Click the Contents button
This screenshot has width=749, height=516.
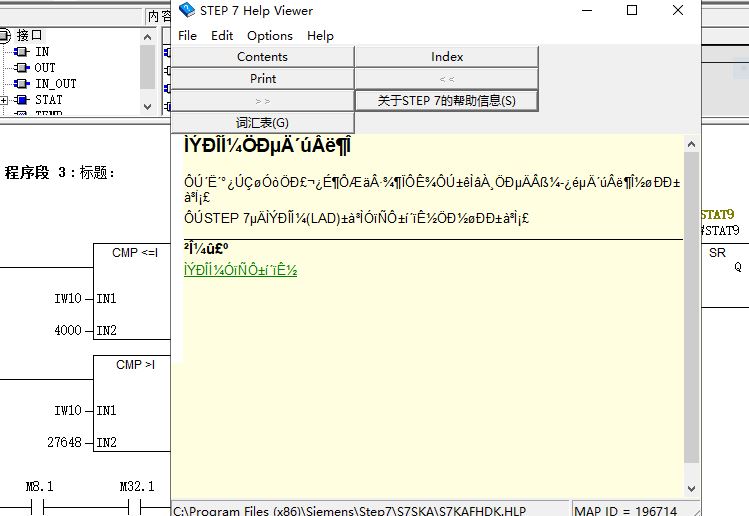262,57
